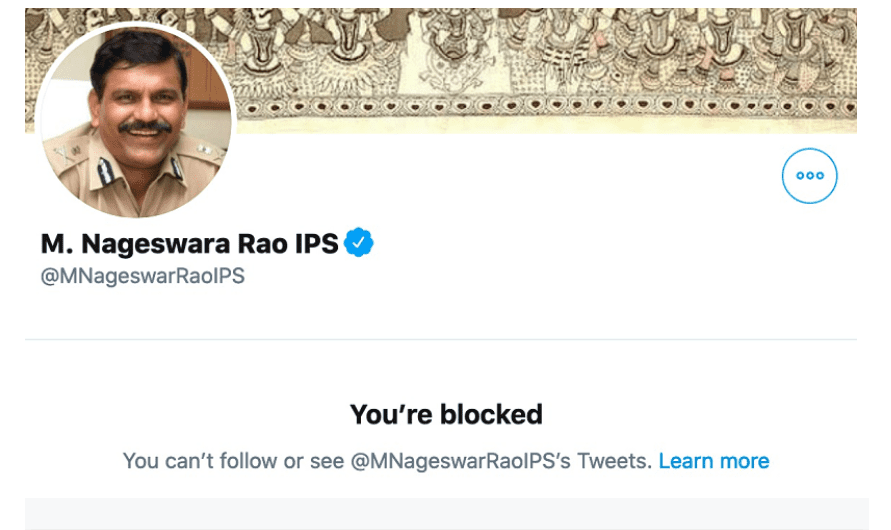This screenshot has width=891, height=530.
Task: Click the word Tweets in the notice
Action: click(614, 461)
